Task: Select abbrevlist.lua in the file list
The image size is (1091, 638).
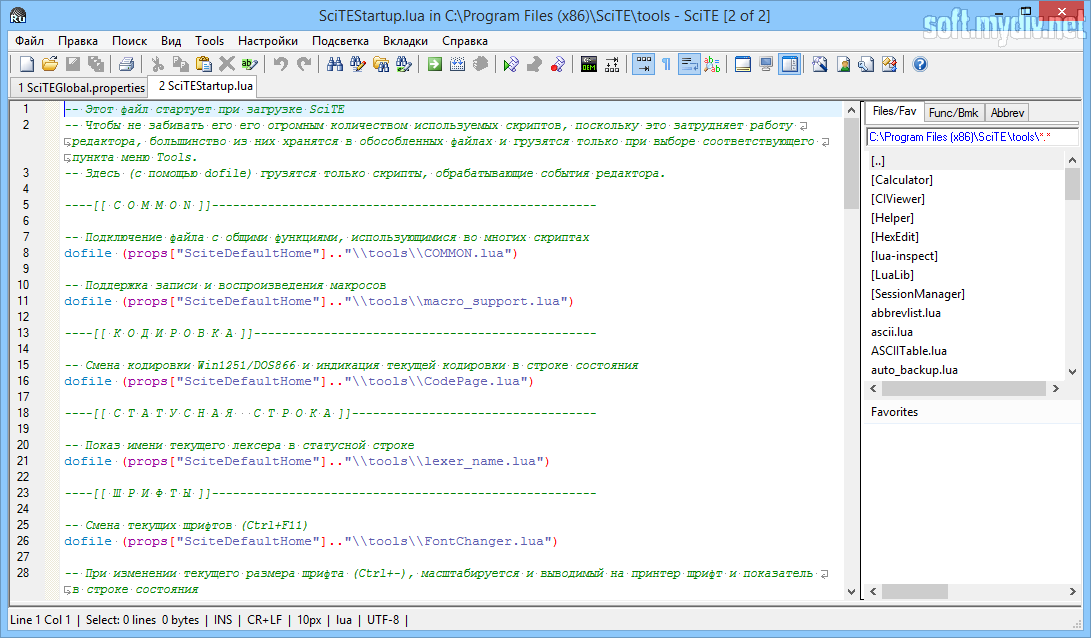Action: [906, 313]
